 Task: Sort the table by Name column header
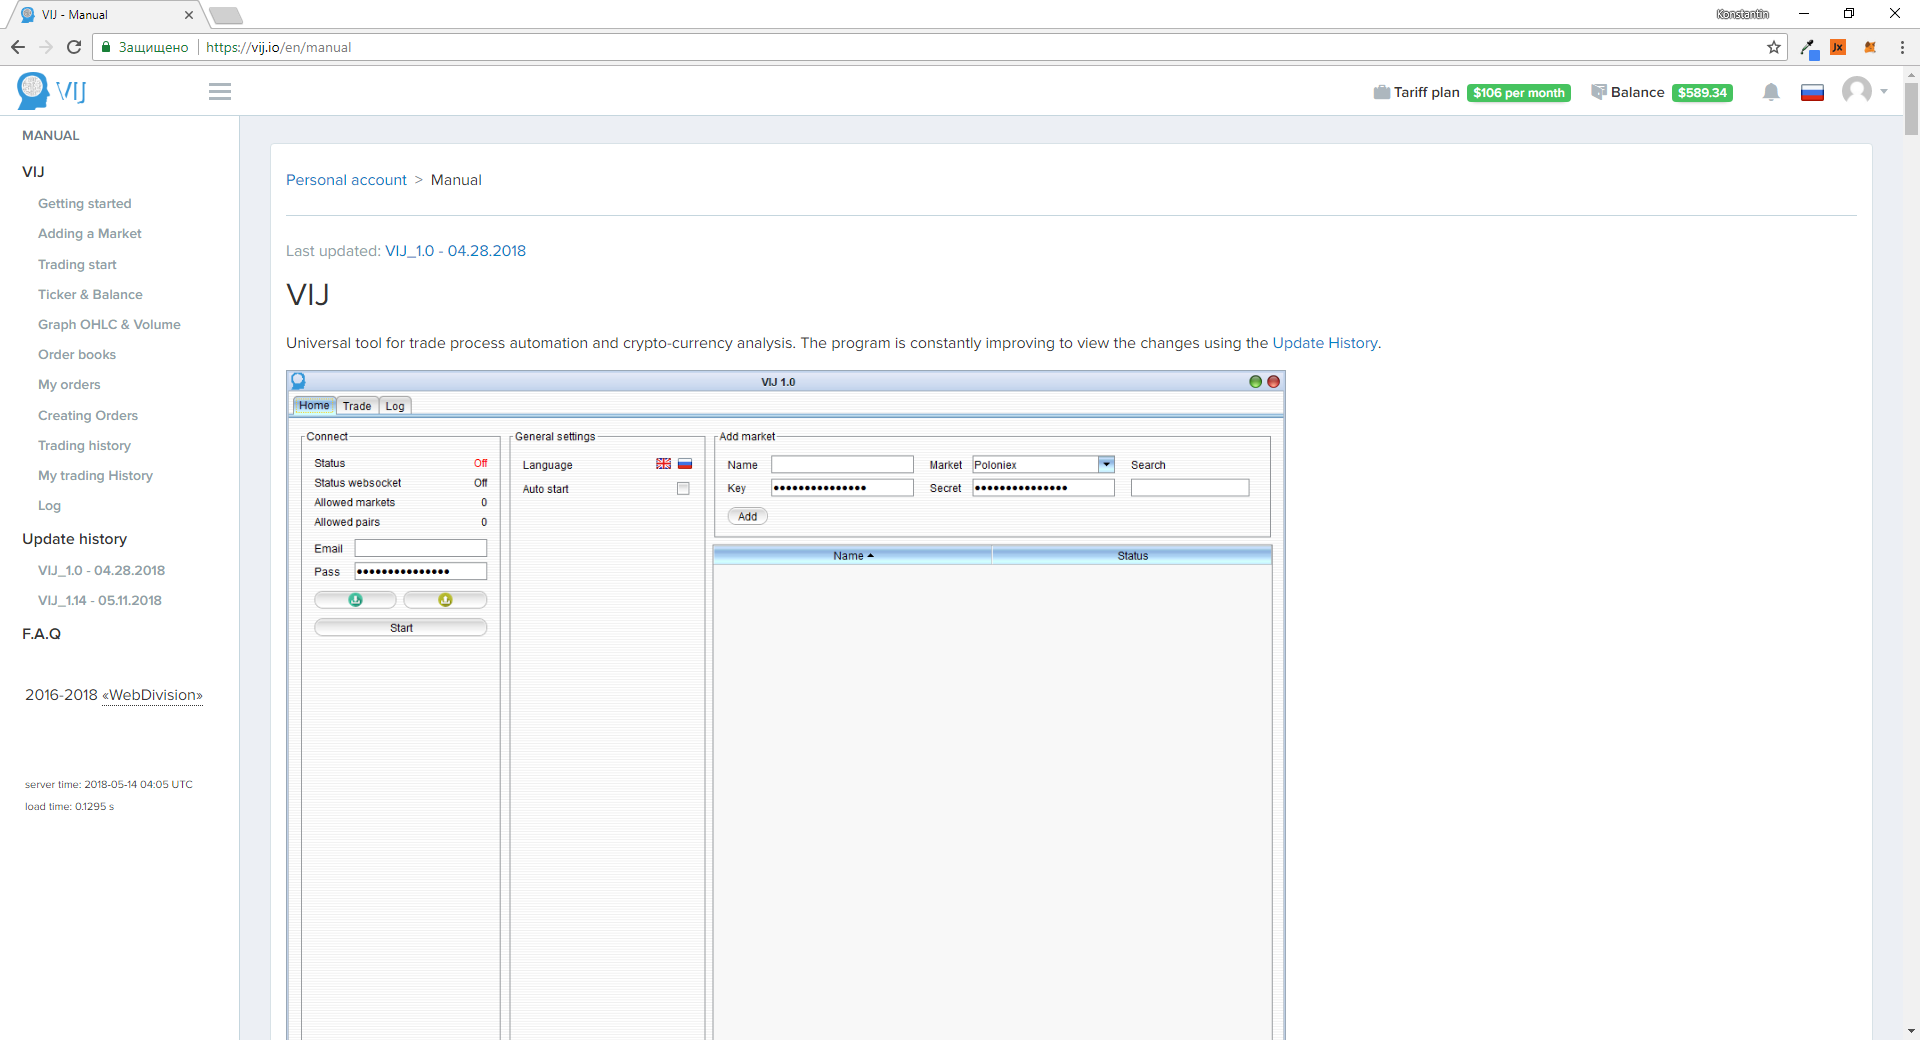point(852,556)
